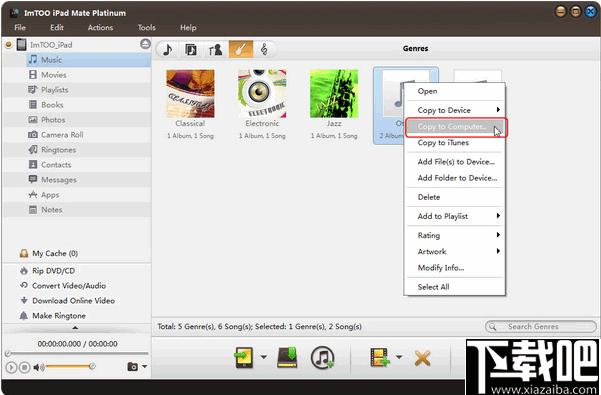Click the camera snapshot icon
Viewport: 601px width, 395px height.
click(x=133, y=367)
